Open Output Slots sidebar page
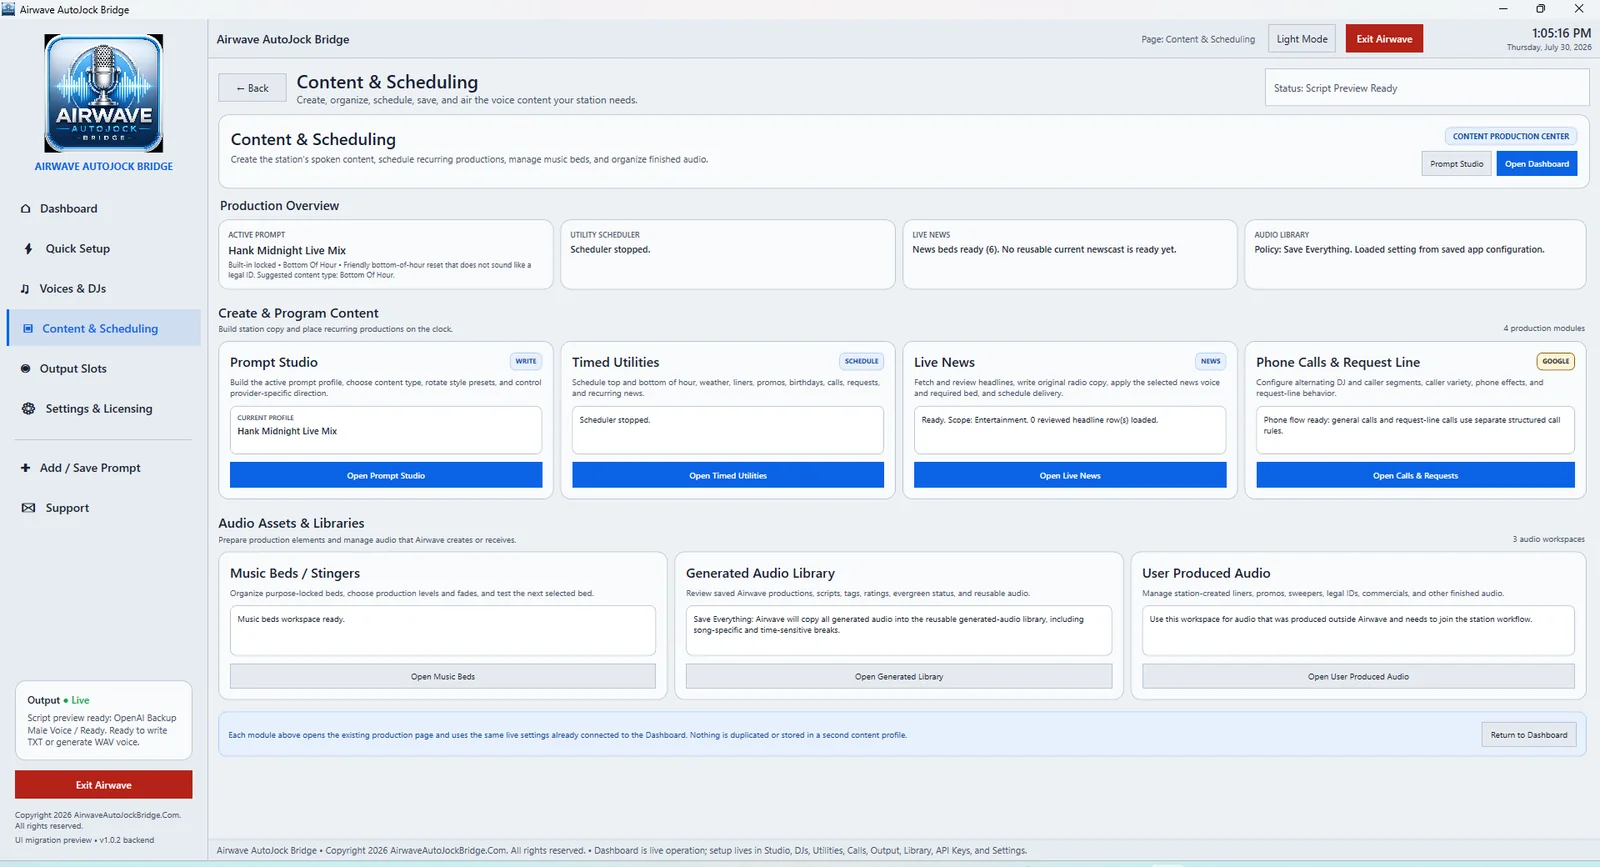Viewport: 1600px width, 867px height. [104, 369]
